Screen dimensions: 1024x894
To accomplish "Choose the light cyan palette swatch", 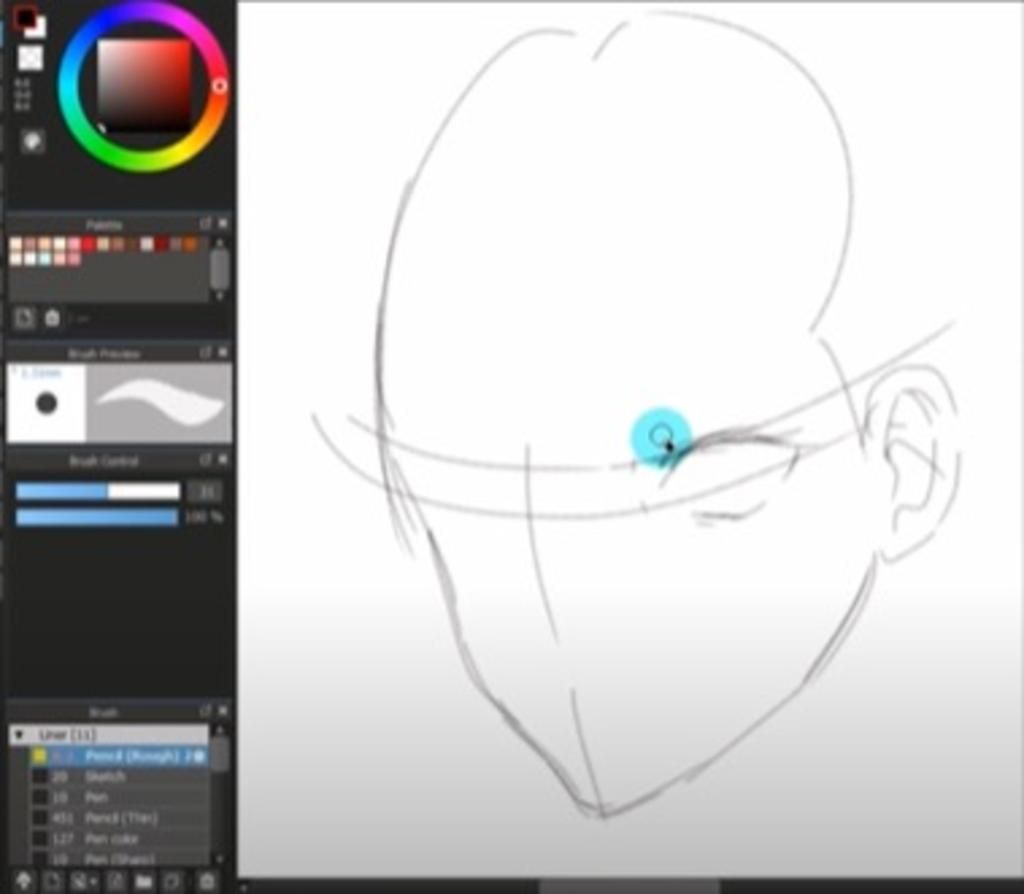I will tap(44, 259).
